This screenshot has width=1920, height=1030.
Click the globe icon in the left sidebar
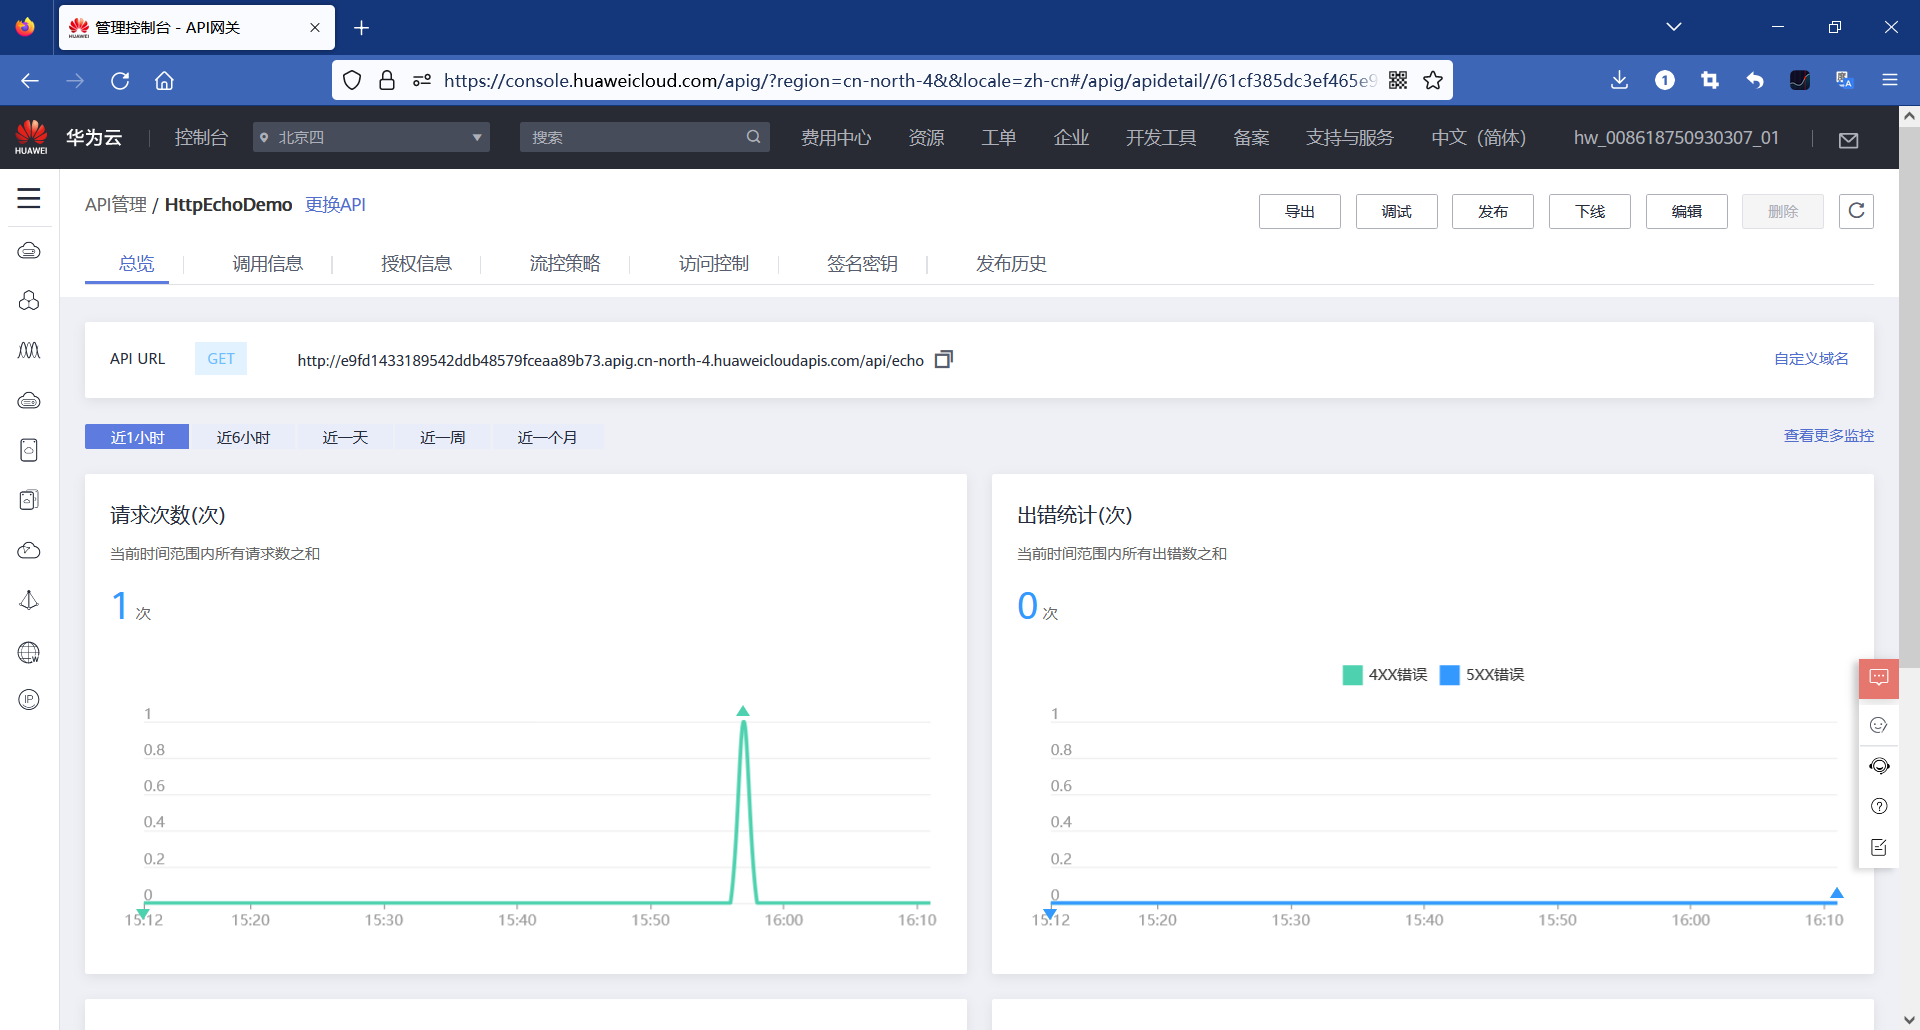click(29, 652)
